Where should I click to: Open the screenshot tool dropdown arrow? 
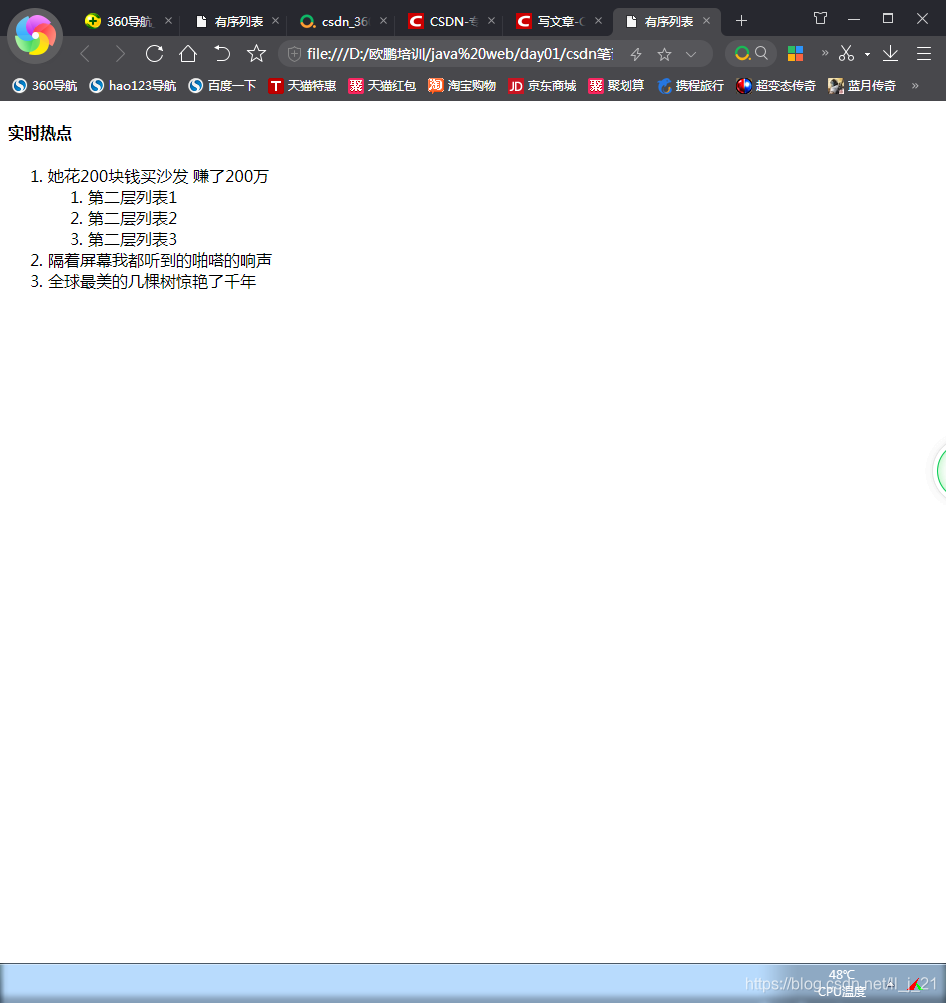pyautogui.click(x=867, y=54)
